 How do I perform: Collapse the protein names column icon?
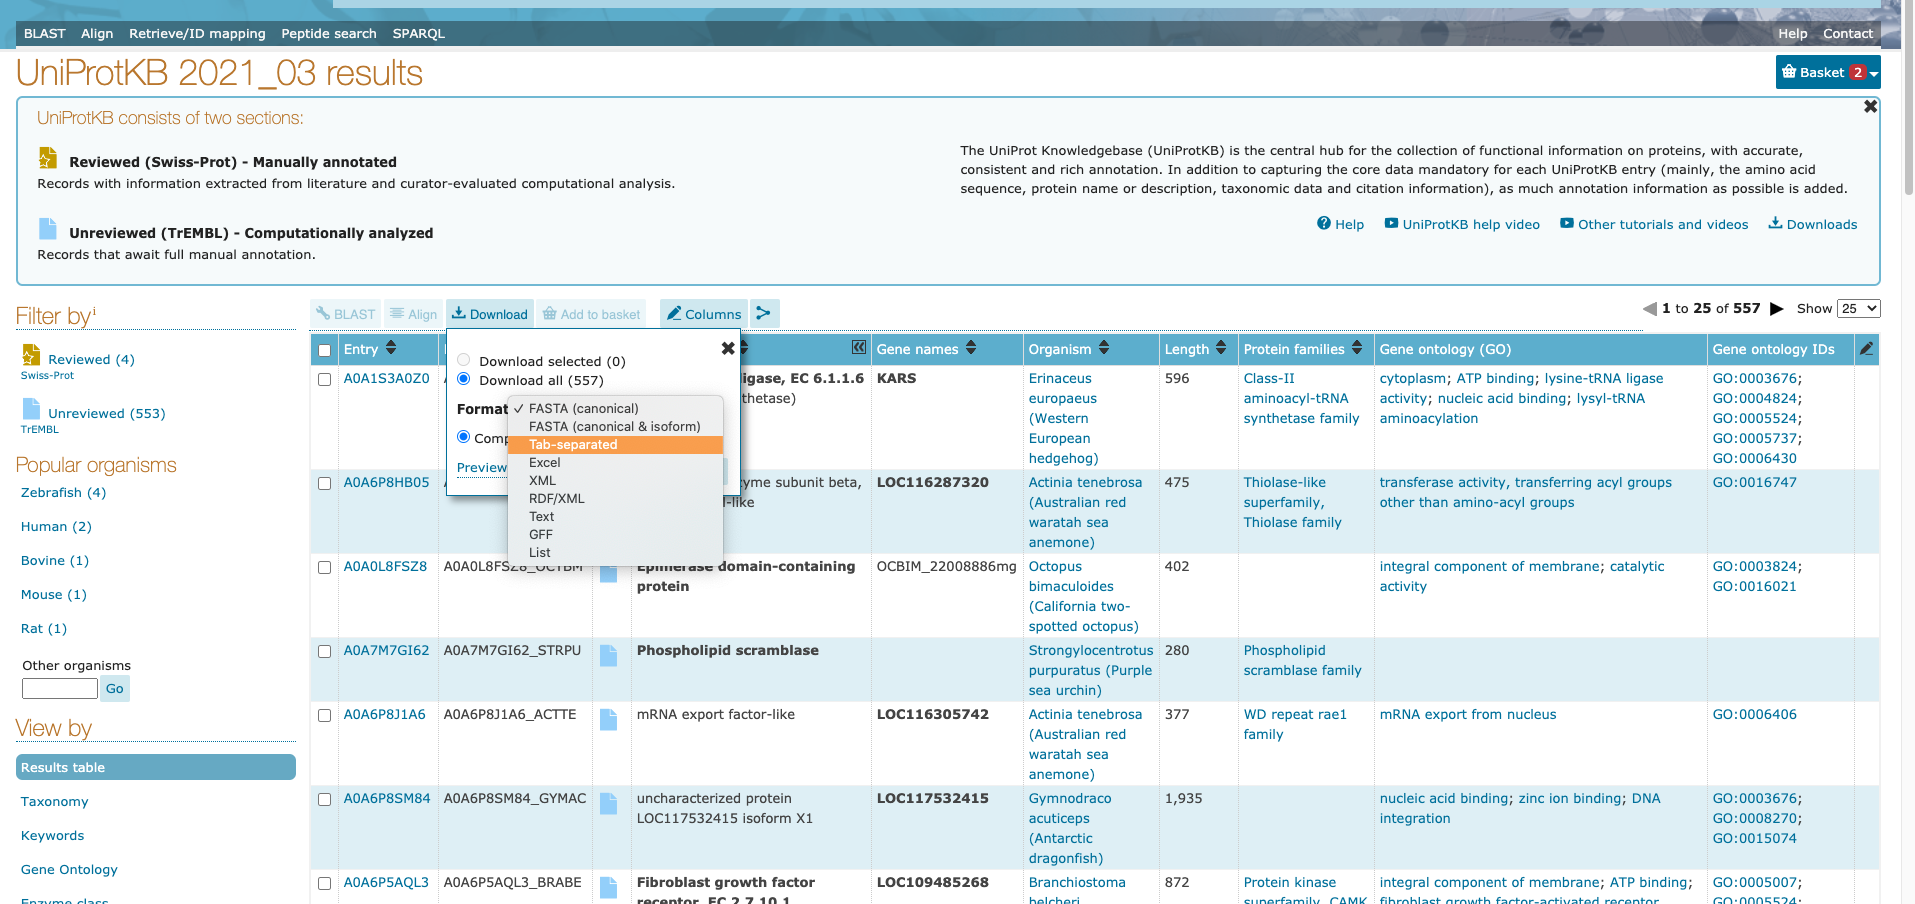[x=858, y=347]
